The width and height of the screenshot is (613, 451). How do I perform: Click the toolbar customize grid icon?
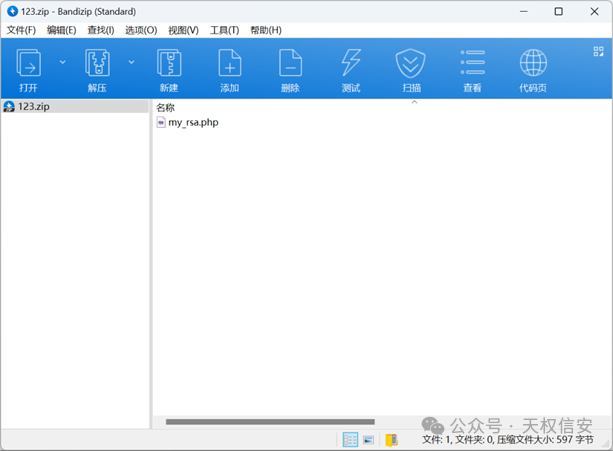[598, 51]
